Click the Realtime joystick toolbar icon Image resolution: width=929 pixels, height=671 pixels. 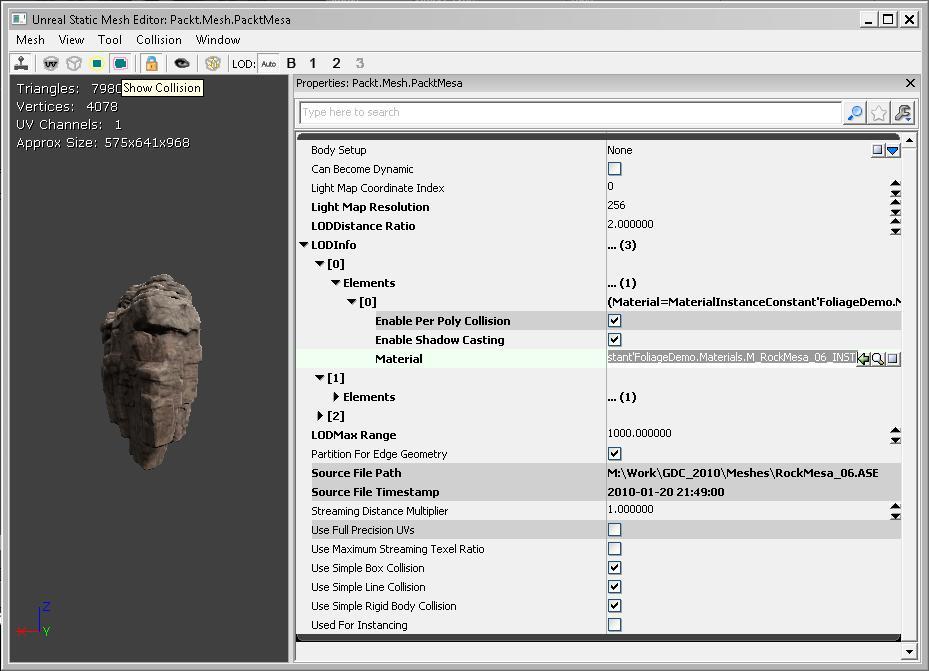(x=22, y=63)
